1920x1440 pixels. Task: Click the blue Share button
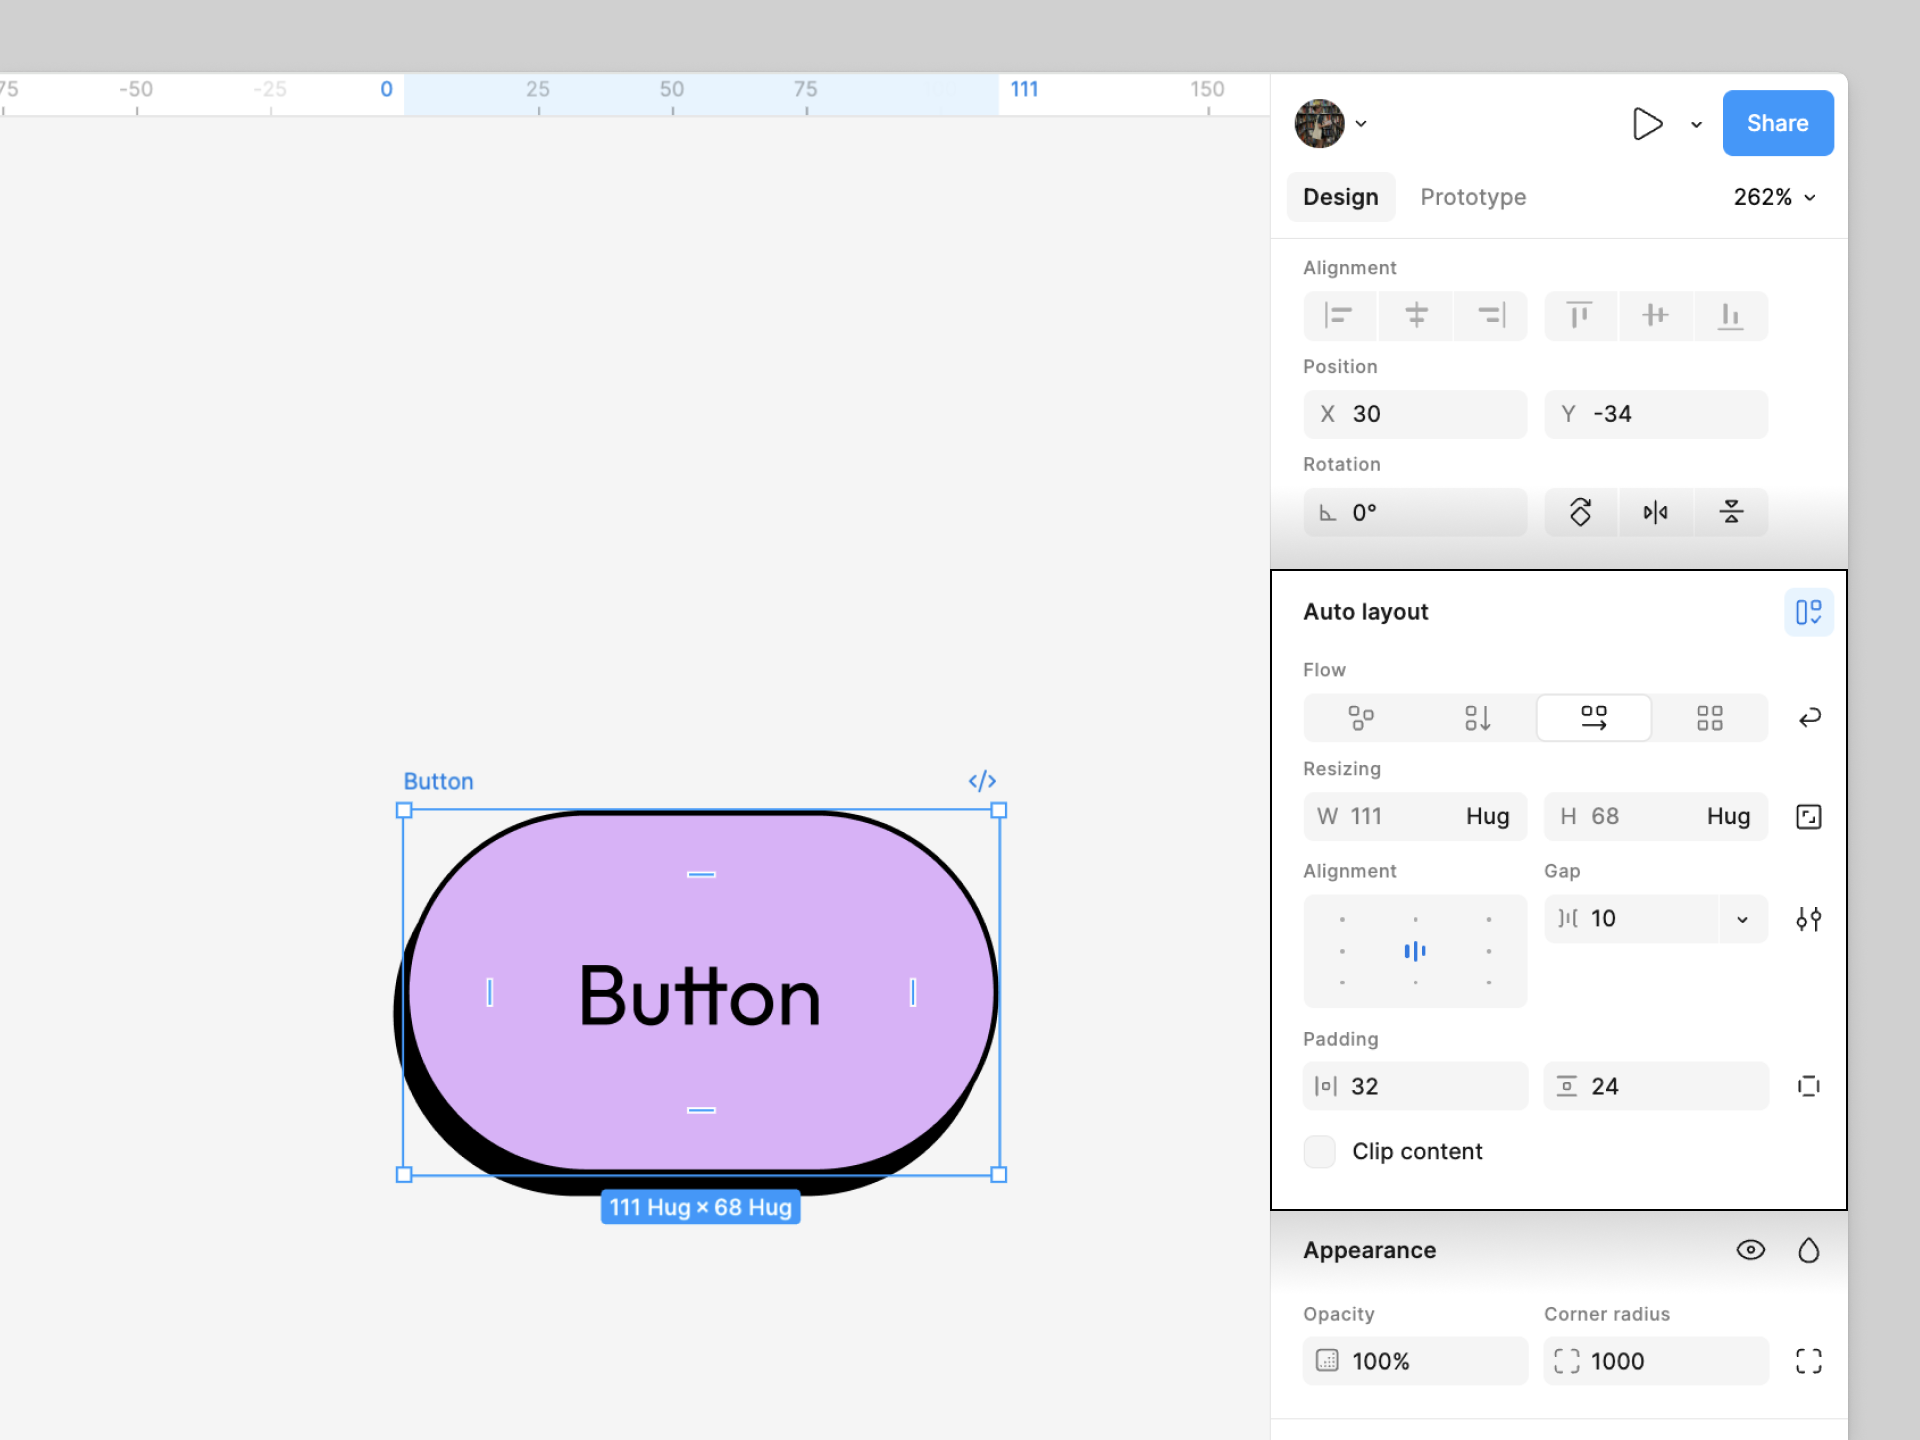(1777, 123)
